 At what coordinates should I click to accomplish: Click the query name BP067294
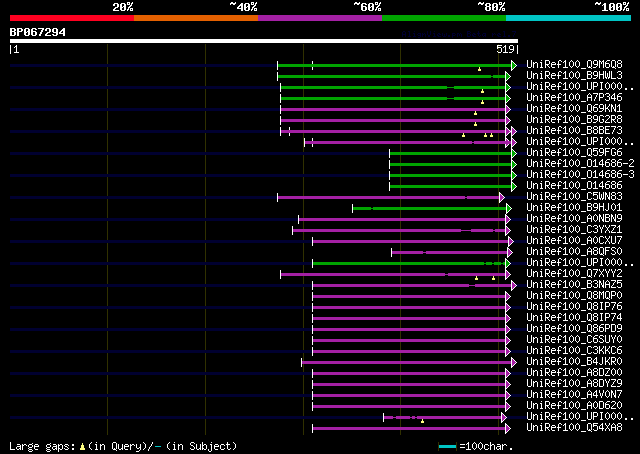(x=38, y=32)
